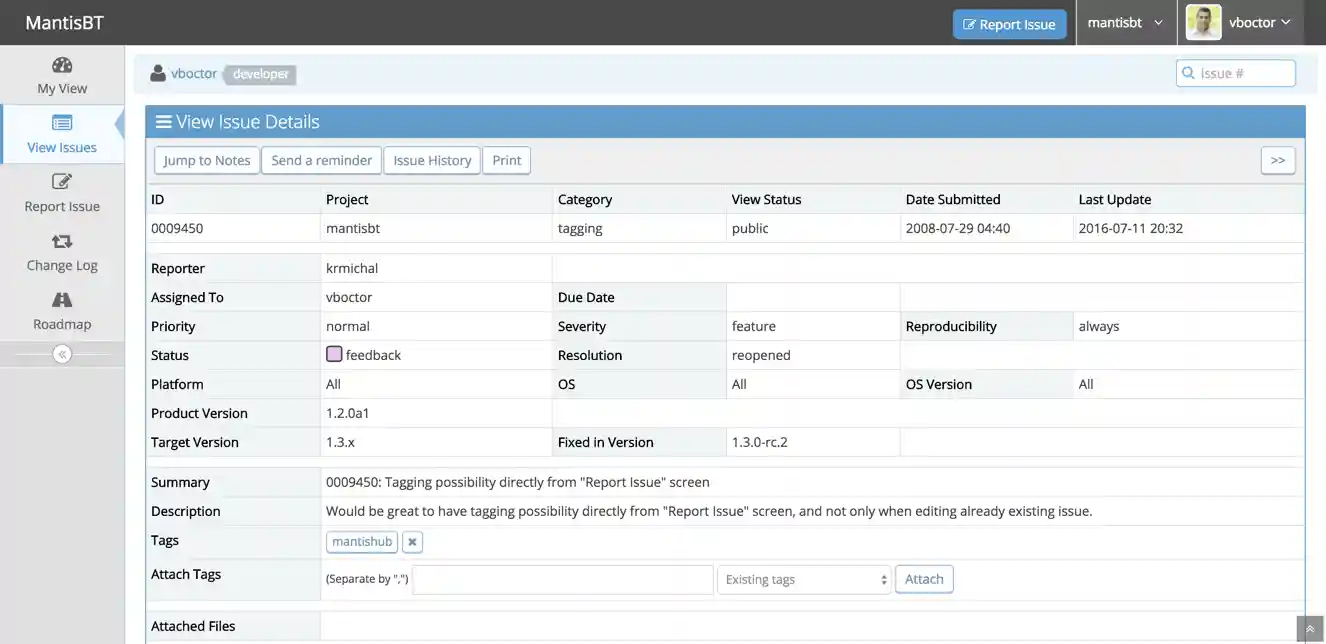Click the Roadmap warning-style icon
This screenshot has width=1326, height=644.
(x=62, y=299)
